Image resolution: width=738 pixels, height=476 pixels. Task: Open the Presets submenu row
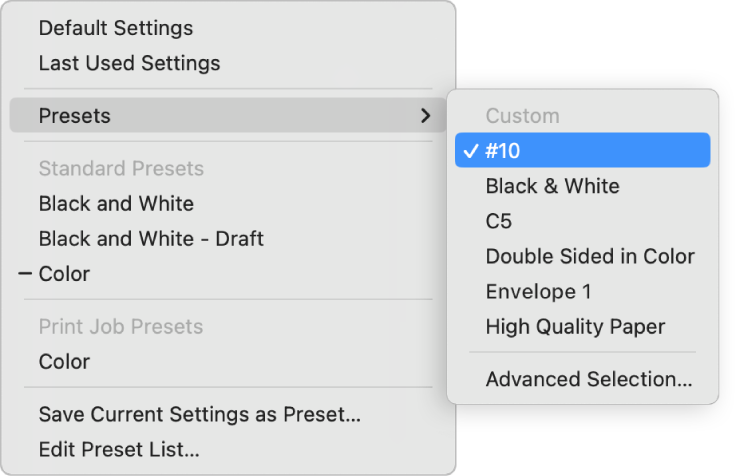(x=75, y=116)
